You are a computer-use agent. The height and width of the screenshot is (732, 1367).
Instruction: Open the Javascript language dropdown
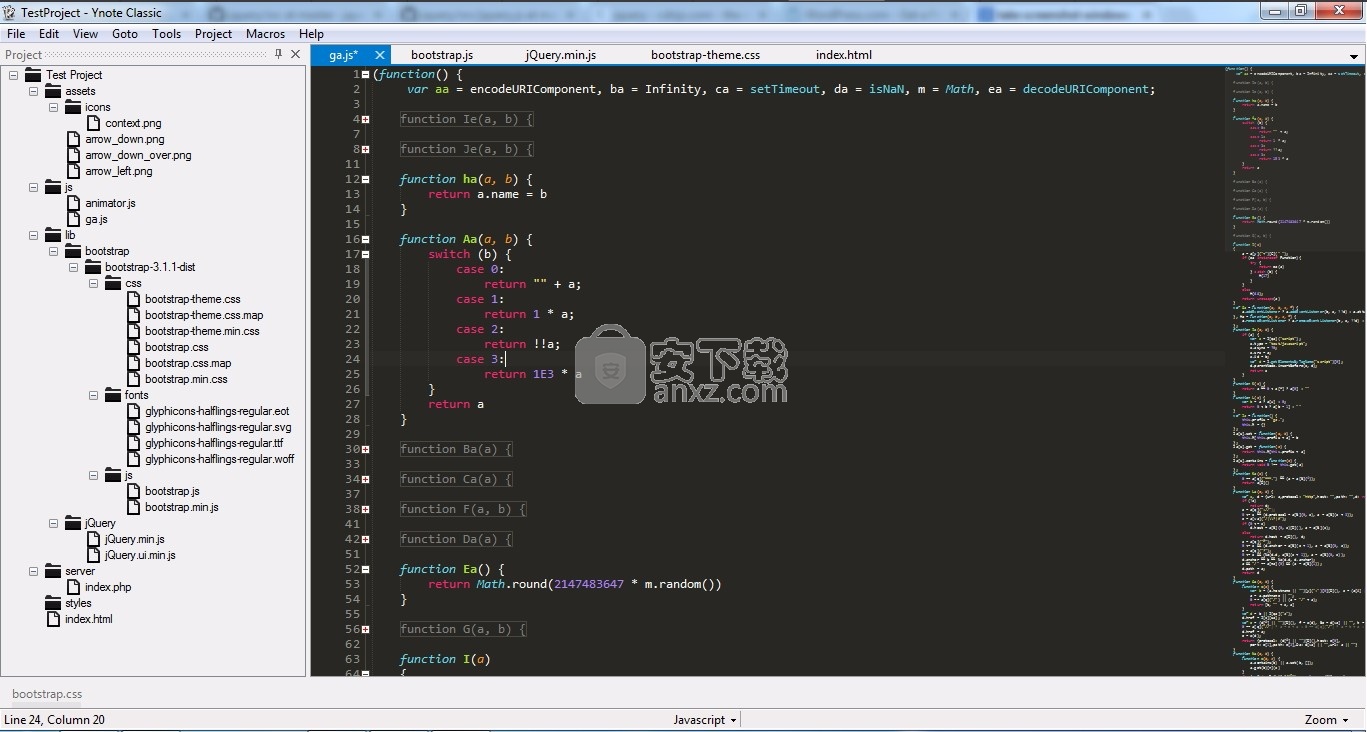(705, 720)
